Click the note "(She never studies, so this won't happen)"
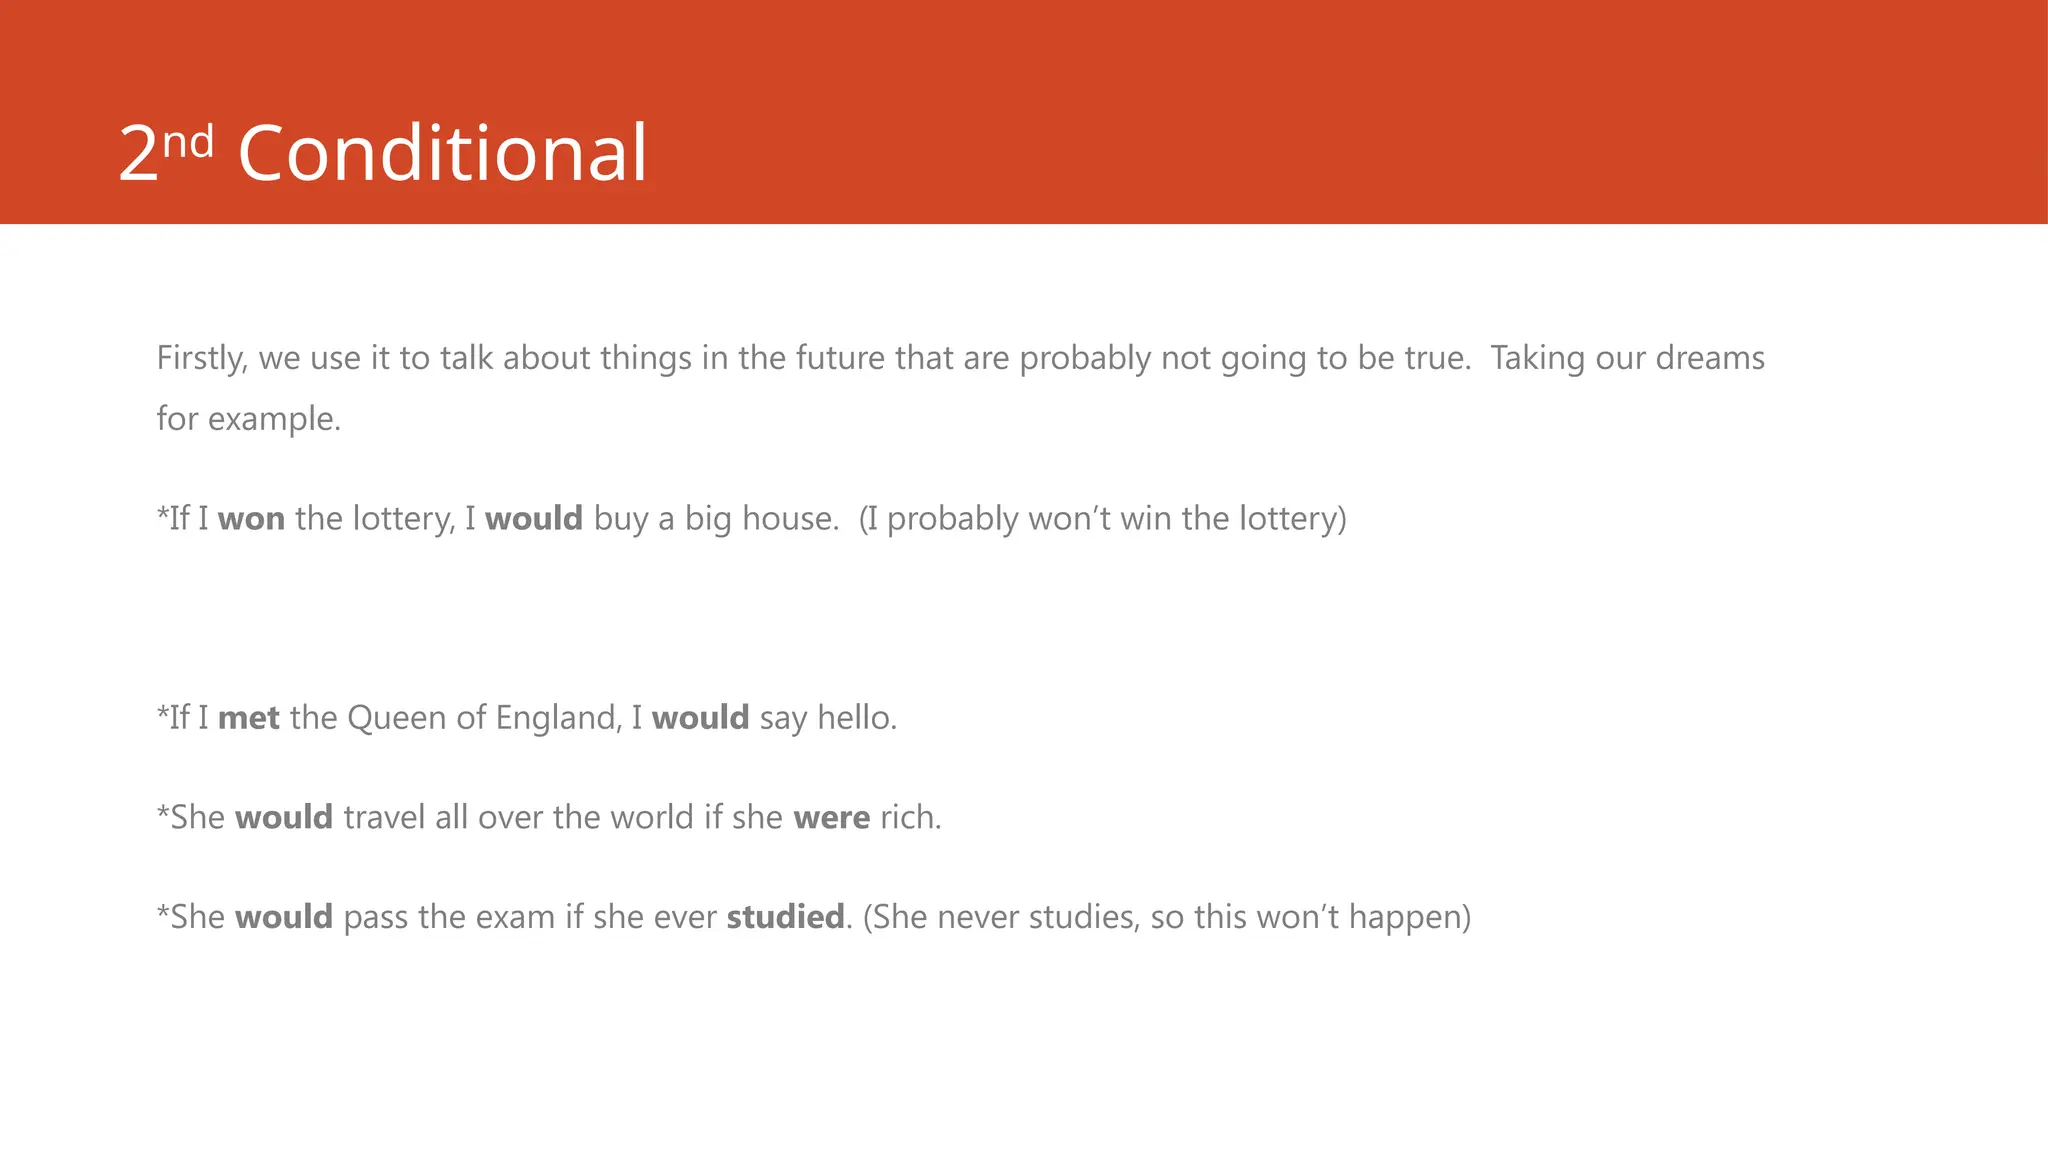 (x=1166, y=916)
